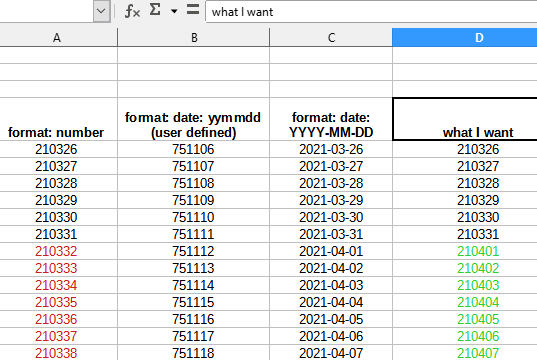
Task: Select the green cell 210405
Action: [x=465, y=319]
